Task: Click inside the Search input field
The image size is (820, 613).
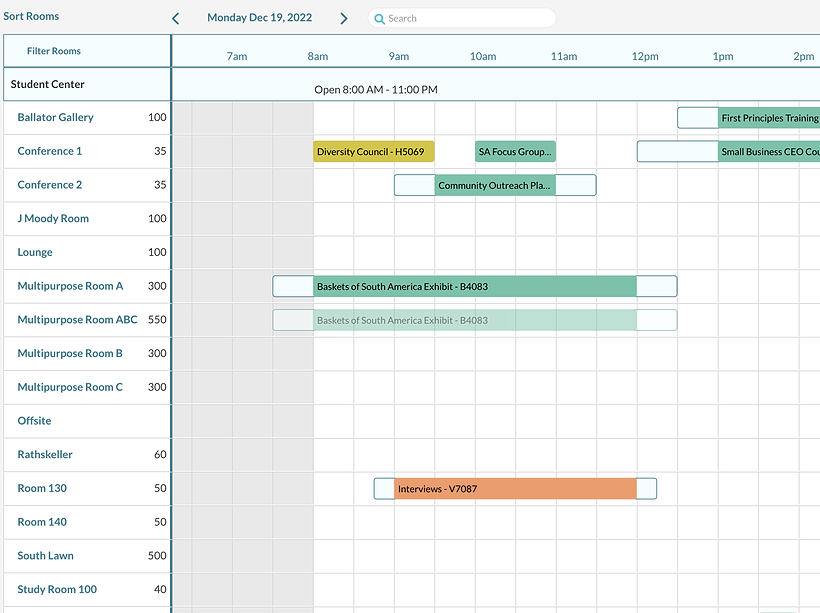Action: (460, 18)
